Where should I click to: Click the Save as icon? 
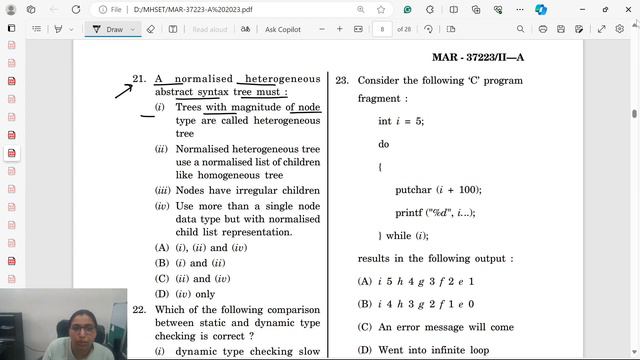tap(579, 29)
